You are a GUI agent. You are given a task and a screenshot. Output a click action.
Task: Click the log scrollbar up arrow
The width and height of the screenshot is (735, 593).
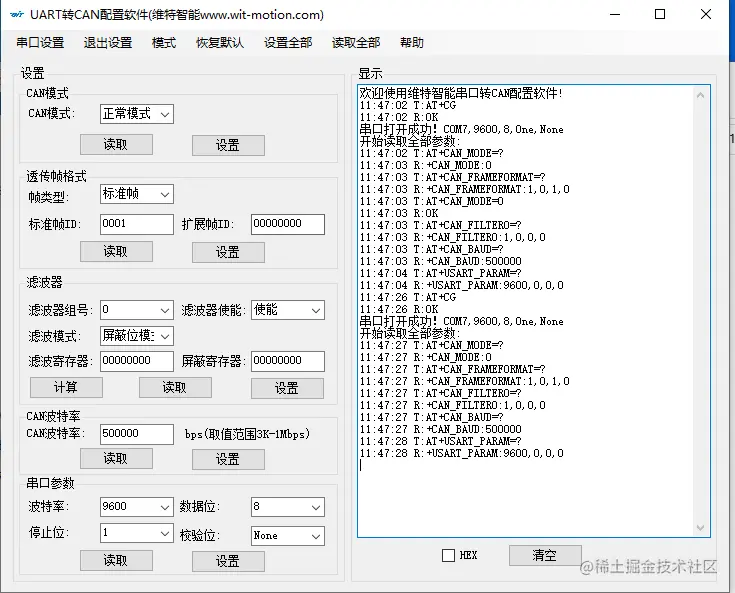tap(700, 95)
